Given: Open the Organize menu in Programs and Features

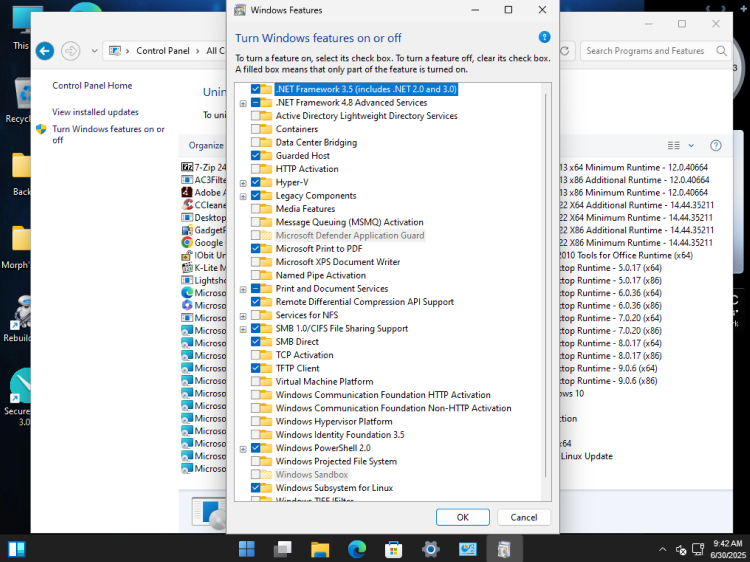Looking at the screenshot, I should point(206,145).
